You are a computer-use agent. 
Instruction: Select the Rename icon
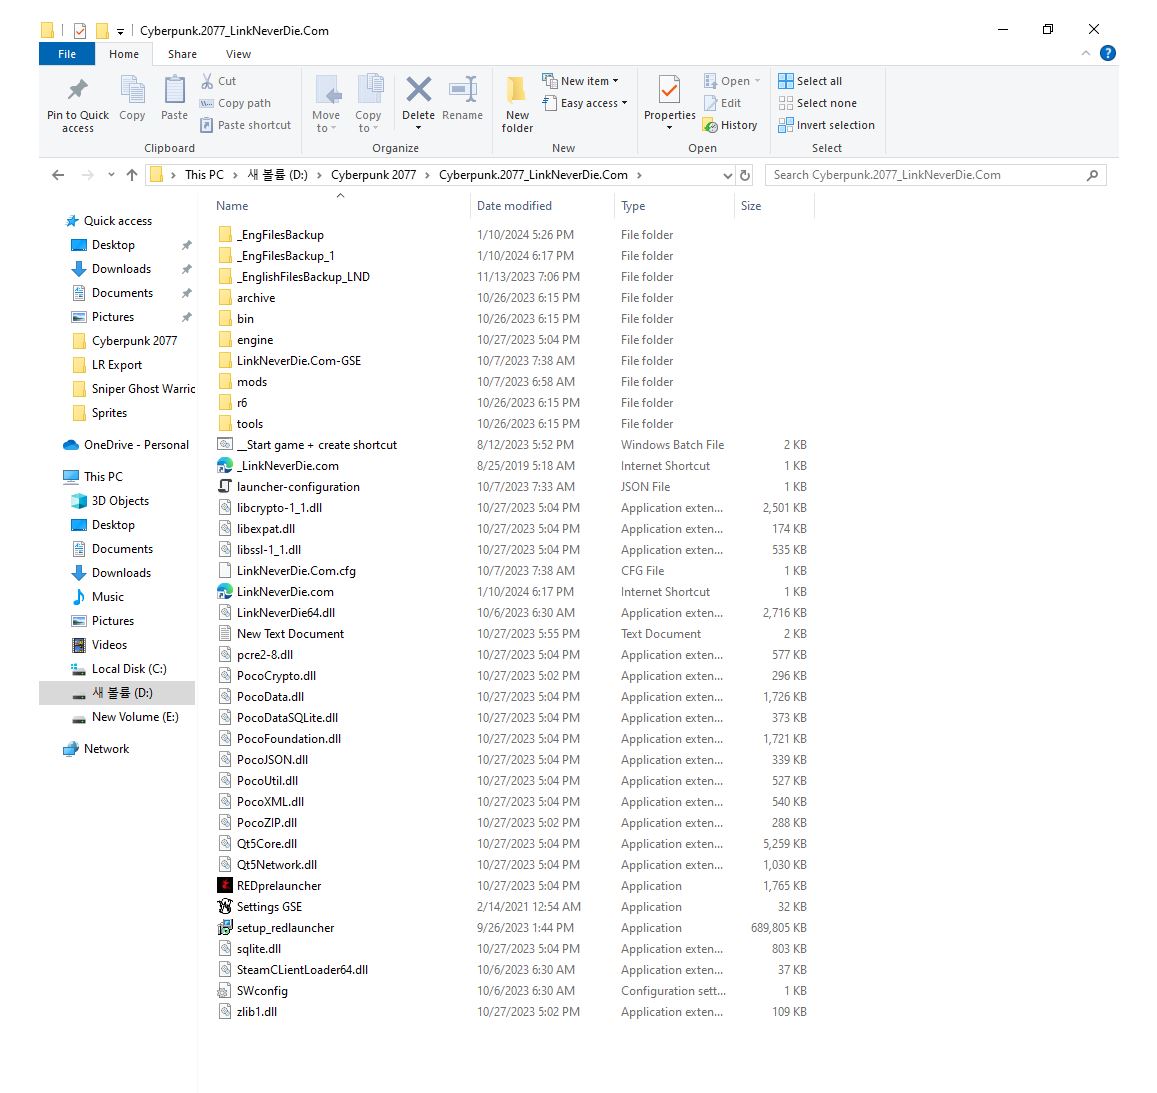(462, 95)
